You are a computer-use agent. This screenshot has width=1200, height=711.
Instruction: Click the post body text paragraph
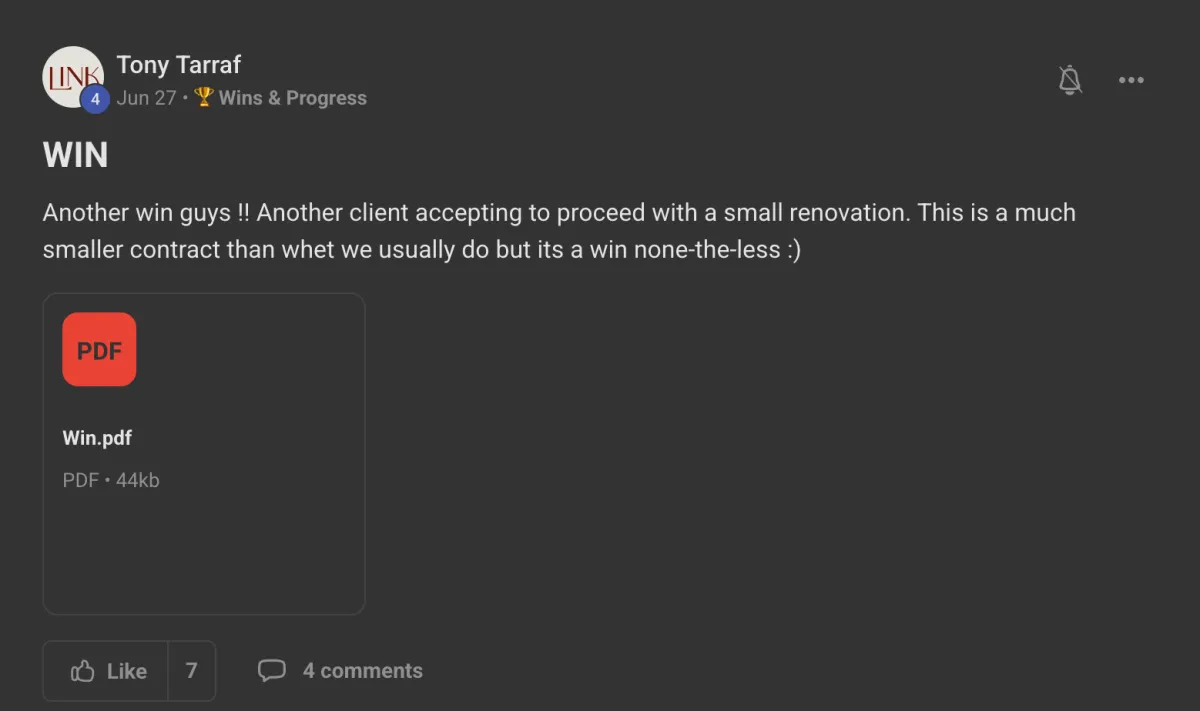[x=558, y=231]
